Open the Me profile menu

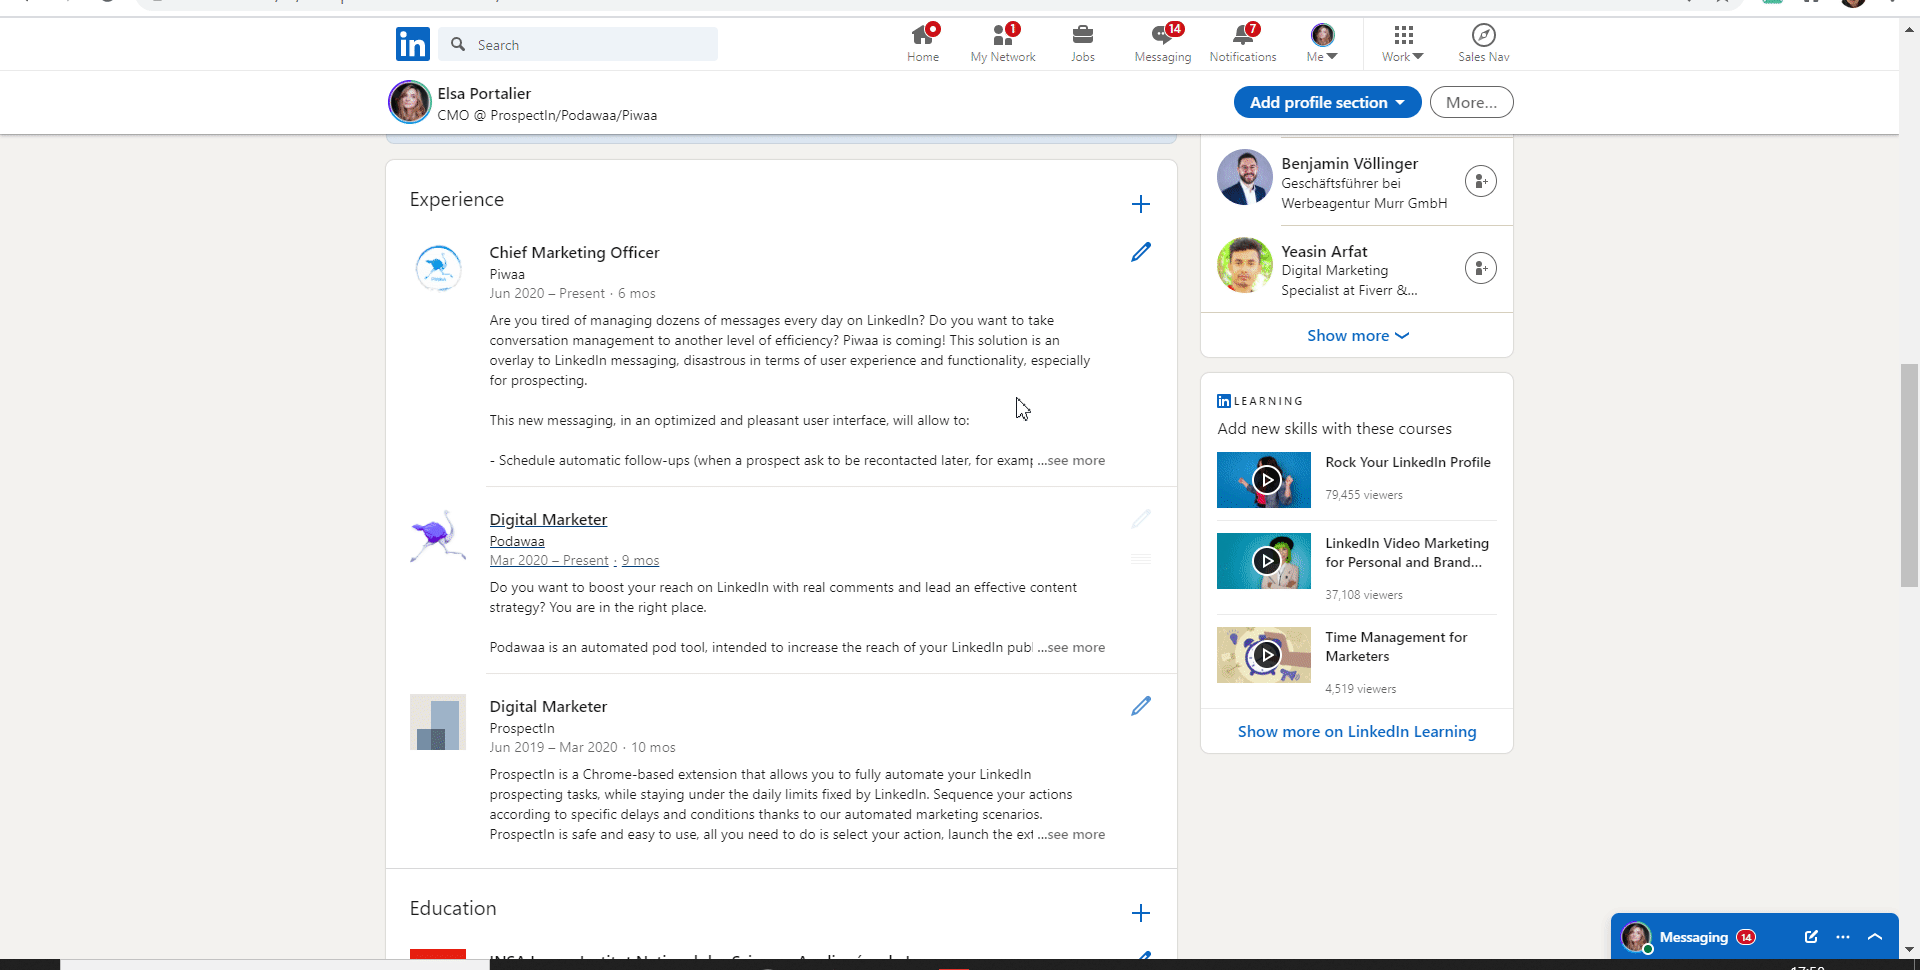(1322, 44)
